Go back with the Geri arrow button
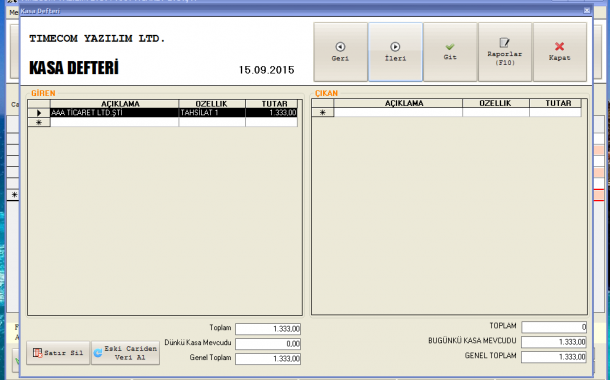 pyautogui.click(x=340, y=52)
